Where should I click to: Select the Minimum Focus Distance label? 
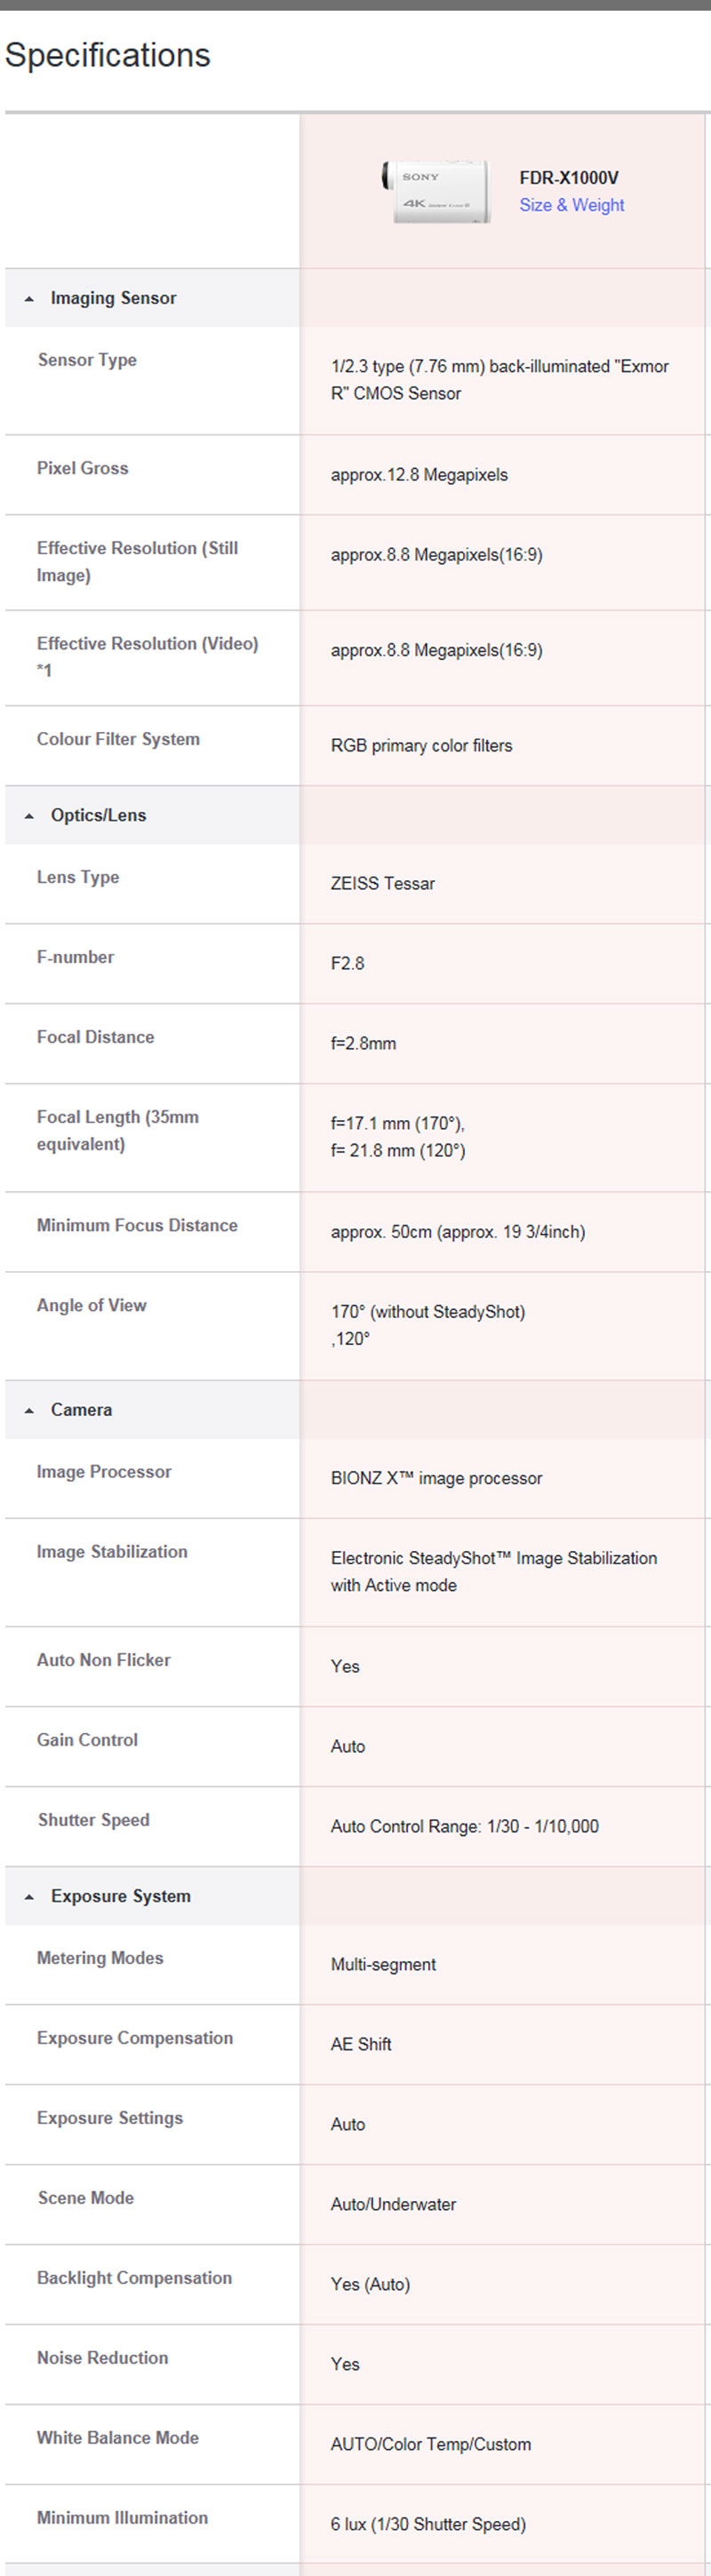point(137,1225)
